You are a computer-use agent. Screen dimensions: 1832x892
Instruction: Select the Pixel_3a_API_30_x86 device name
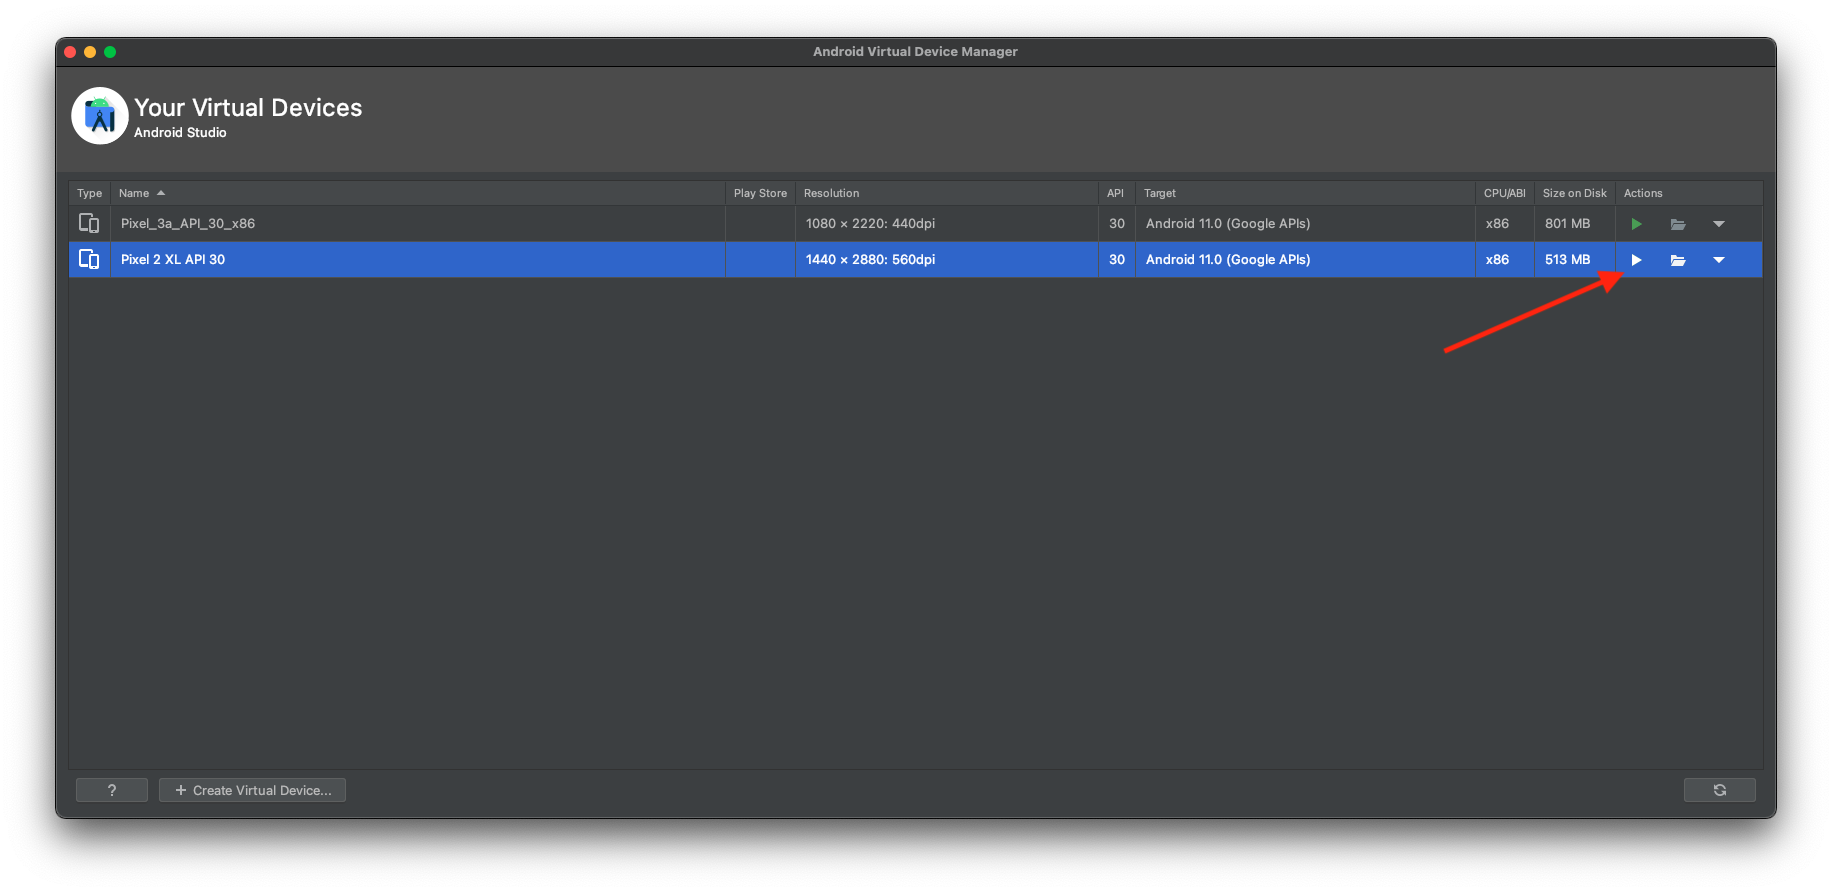188,224
